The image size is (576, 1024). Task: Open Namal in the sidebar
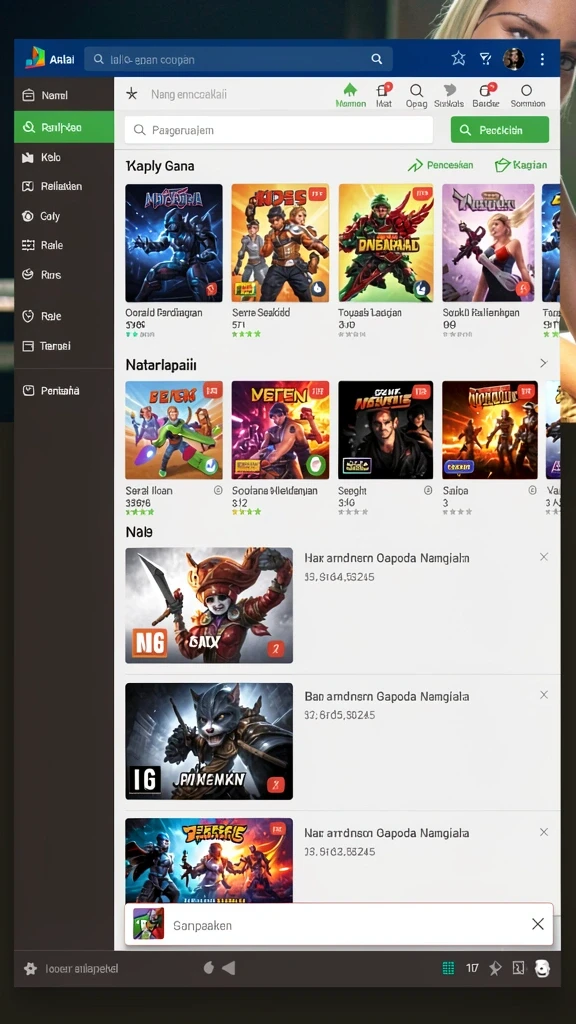[64, 95]
